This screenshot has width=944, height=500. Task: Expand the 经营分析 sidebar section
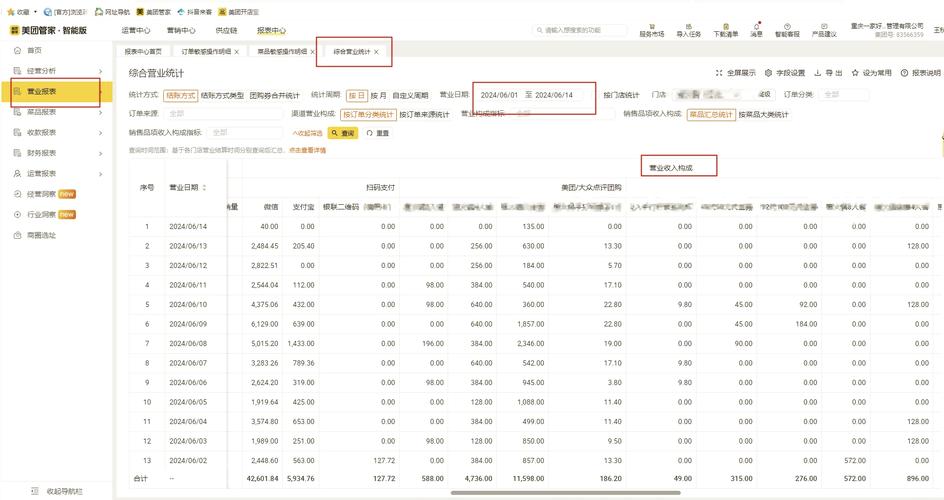[x=58, y=71]
